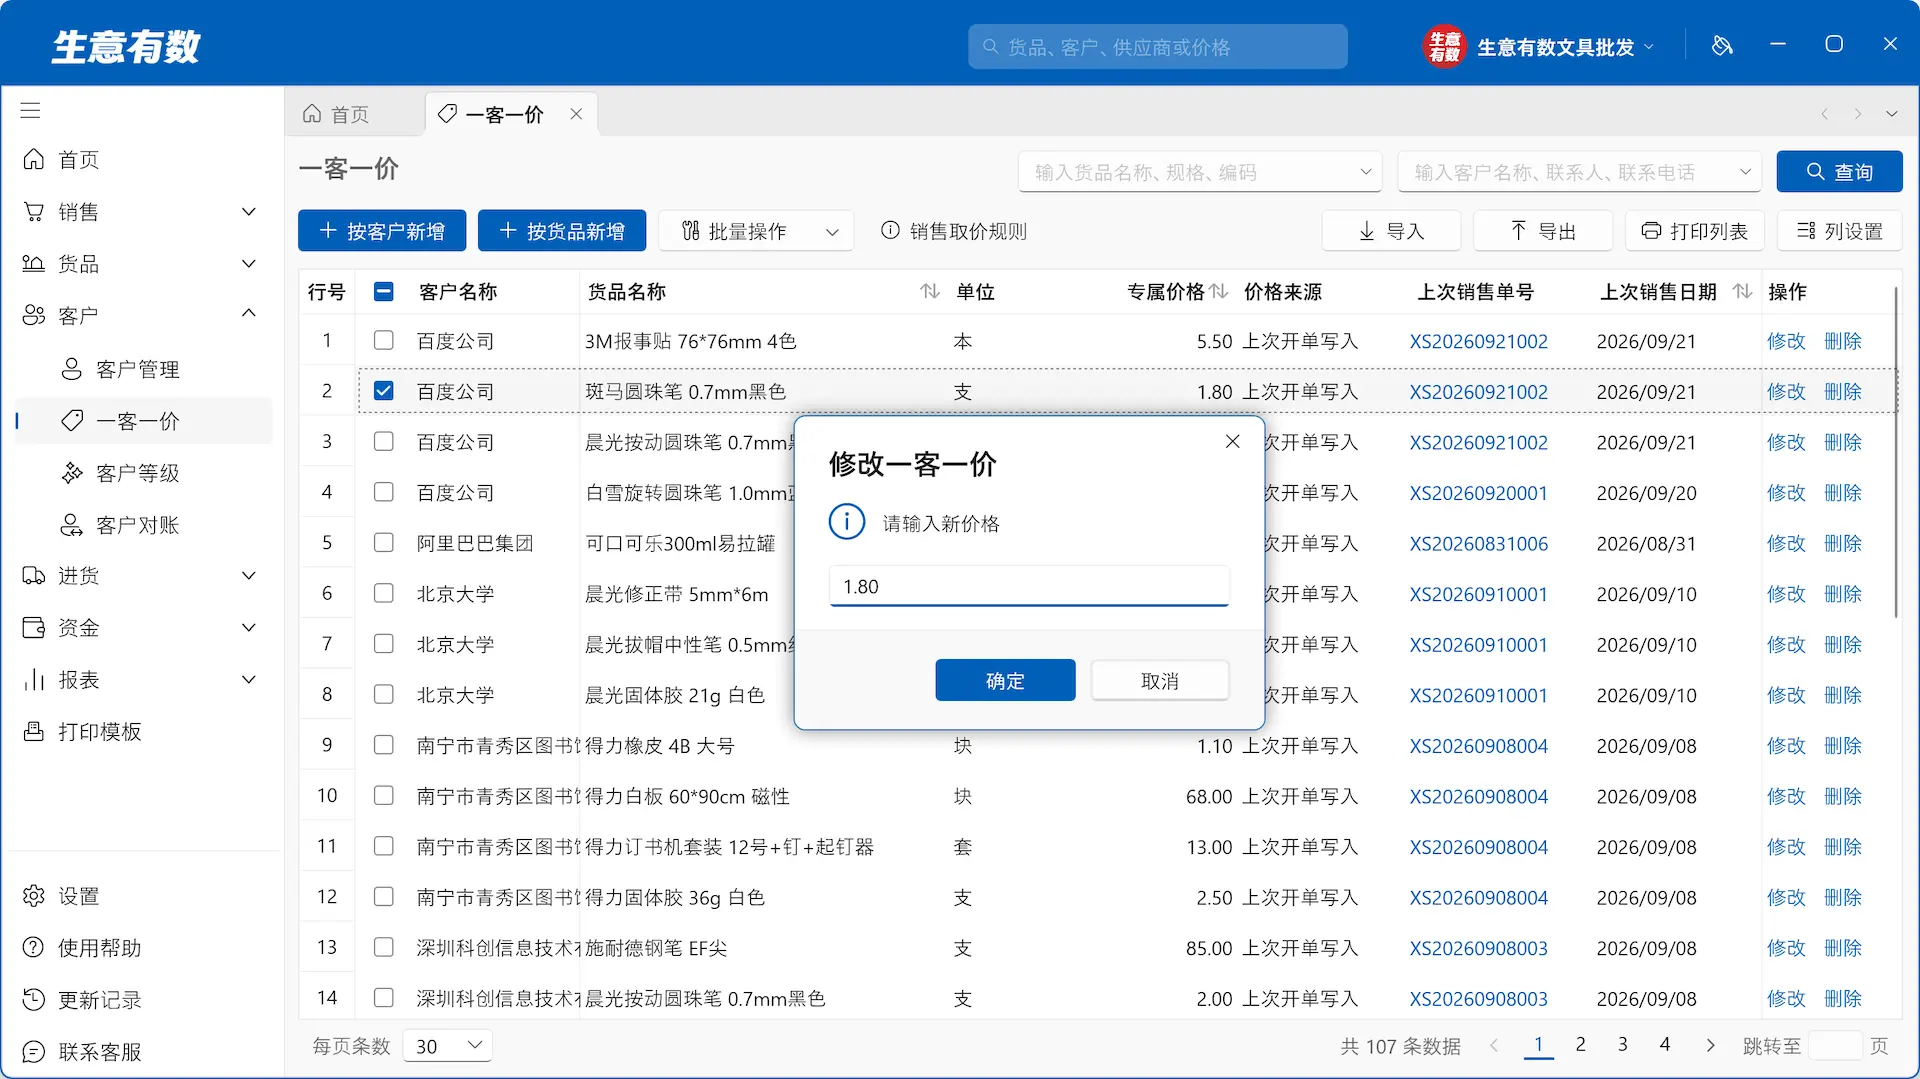
Task: Open 联系客服 in the sidebar
Action: click(x=142, y=1052)
